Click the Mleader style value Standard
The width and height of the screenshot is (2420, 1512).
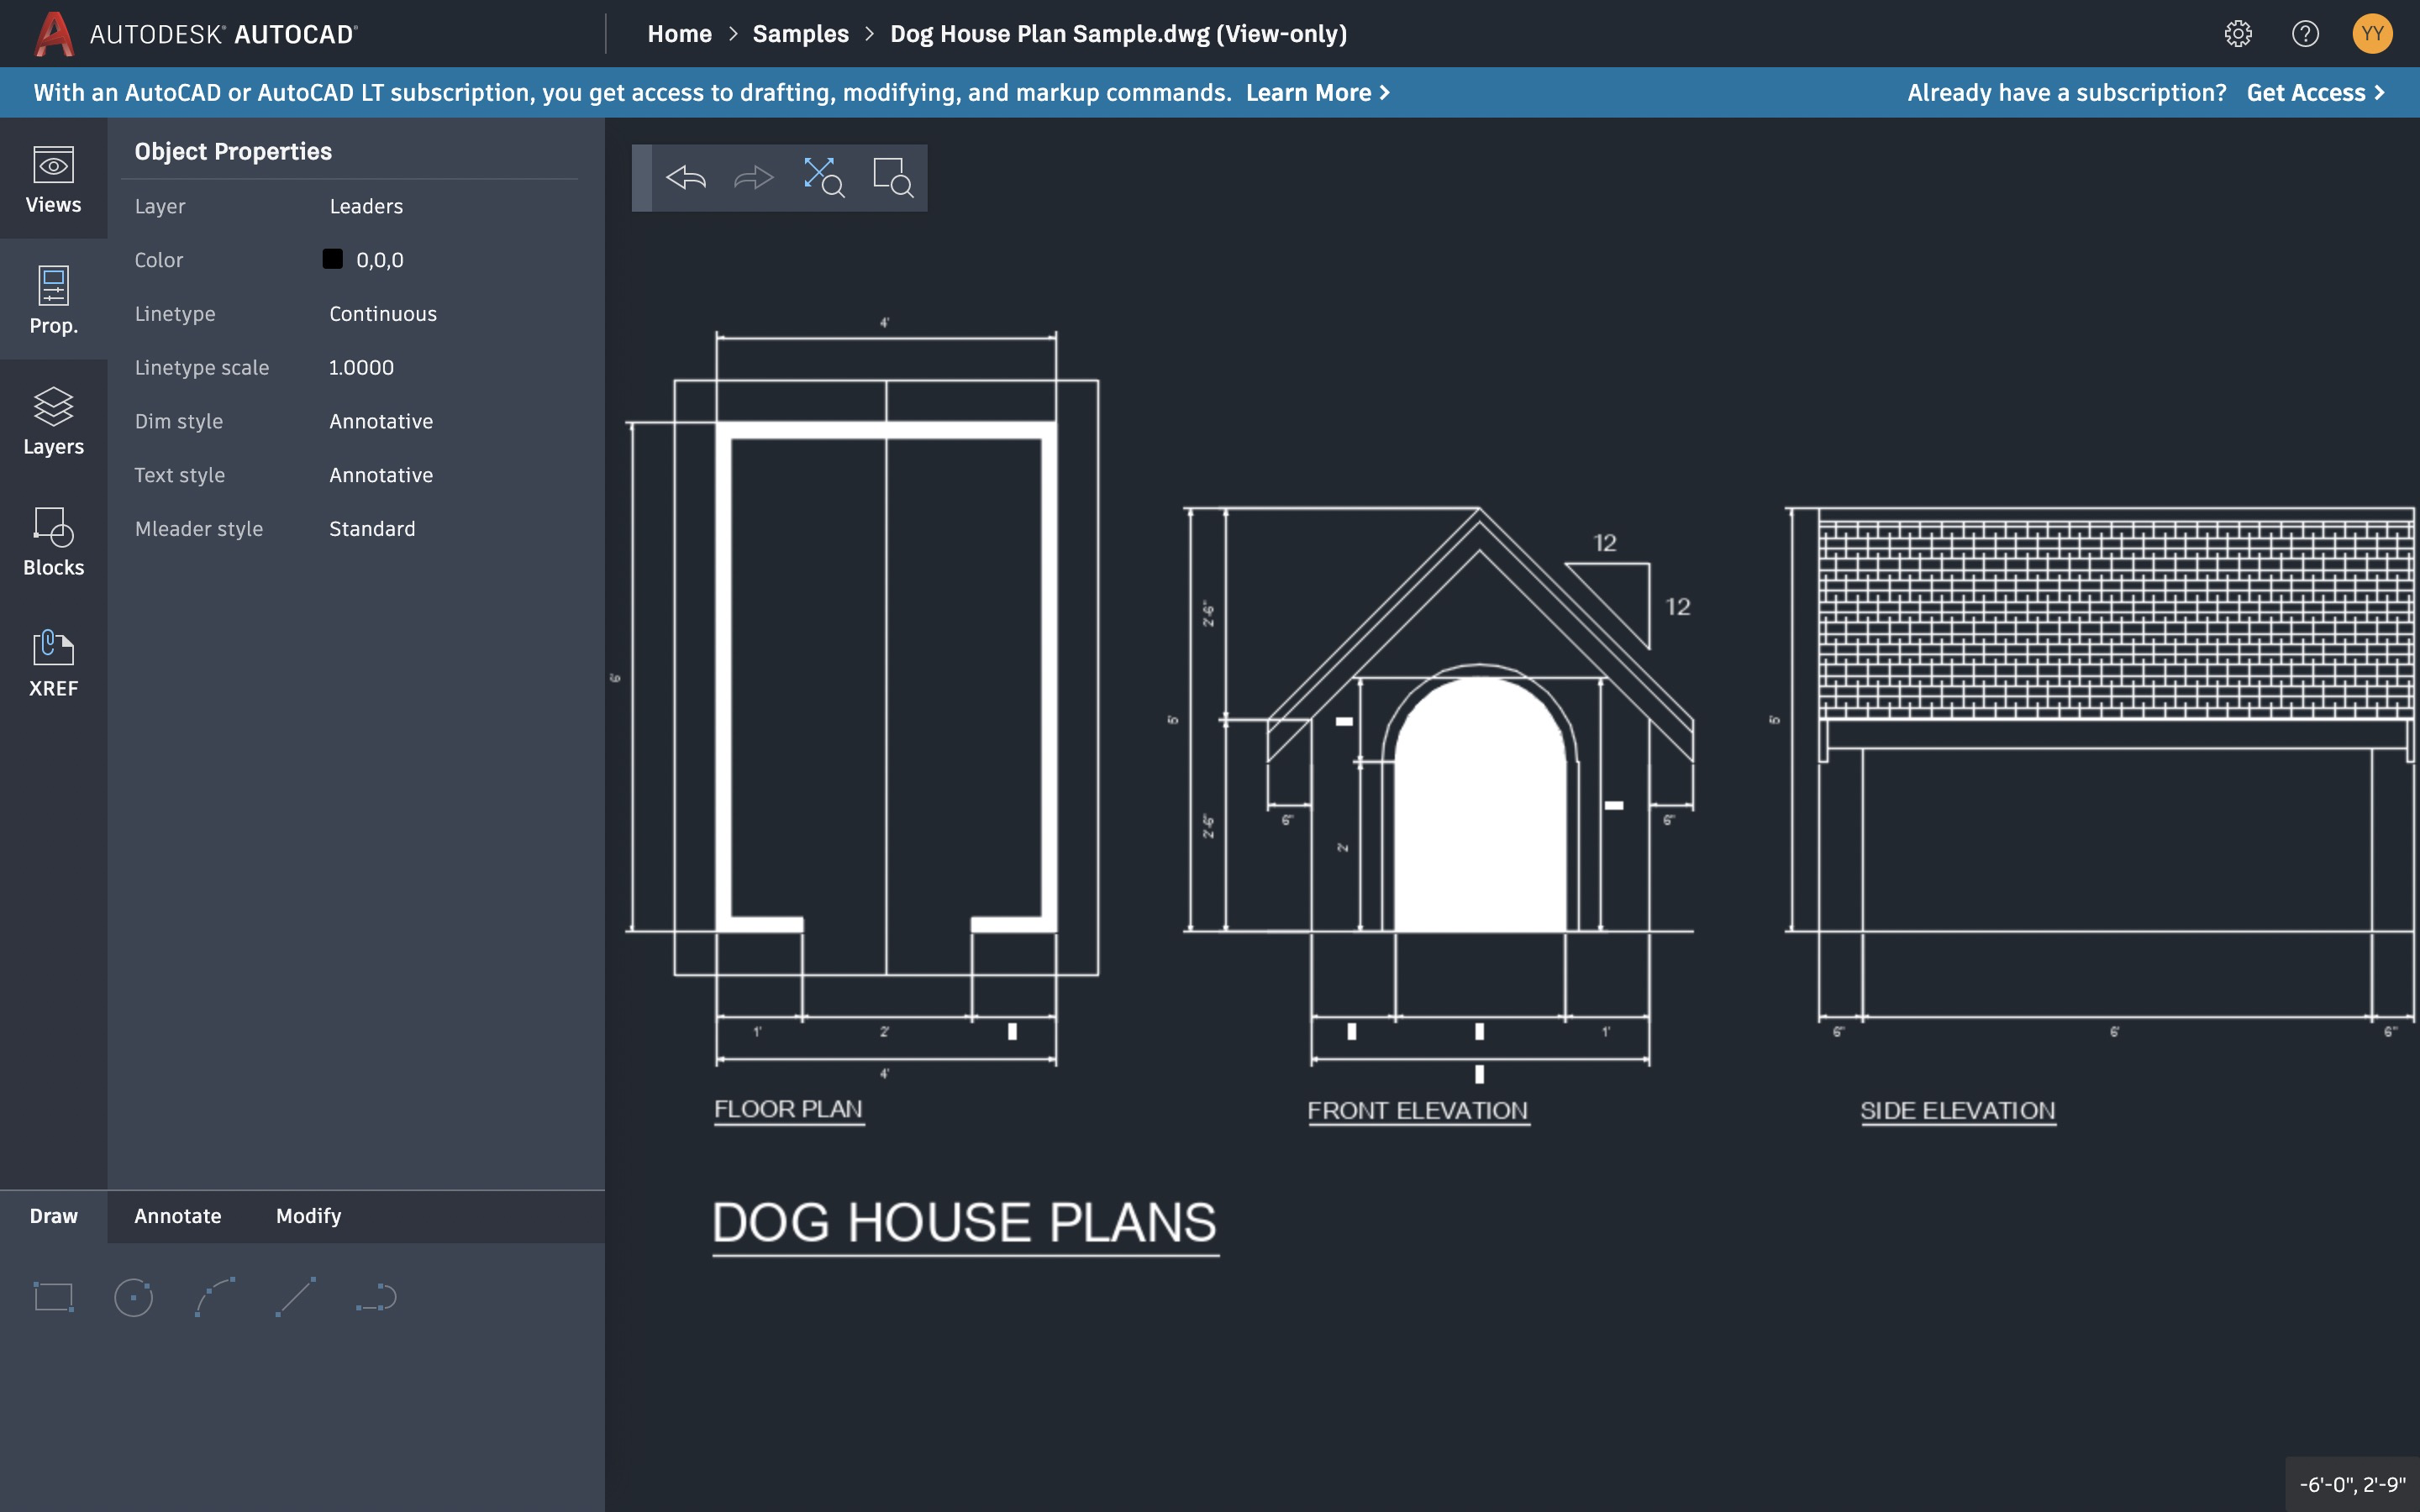pyautogui.click(x=372, y=529)
